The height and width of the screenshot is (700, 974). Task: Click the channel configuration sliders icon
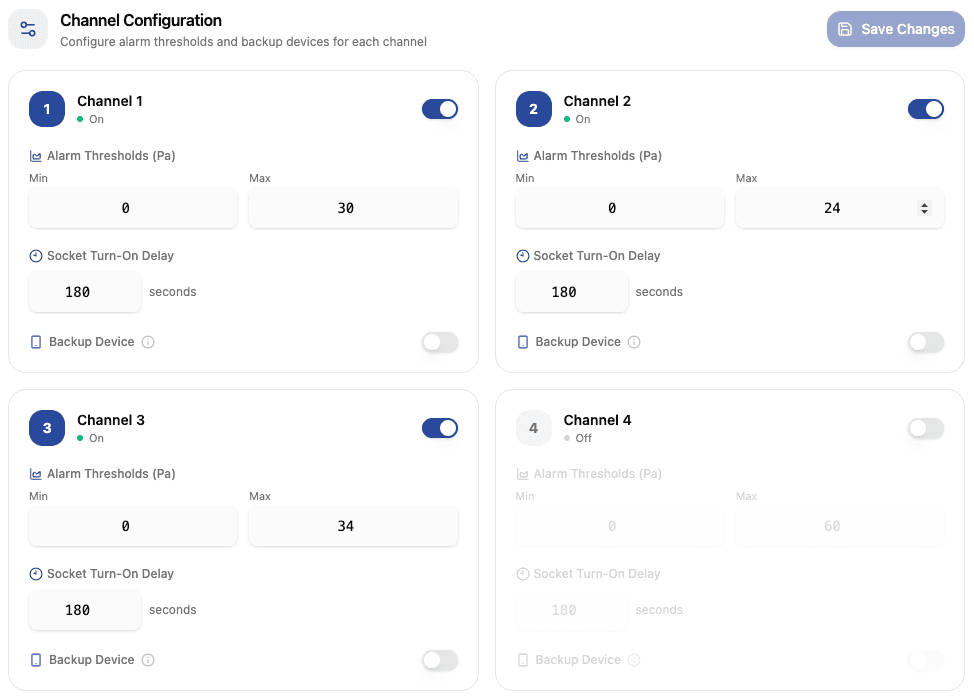coord(28,29)
